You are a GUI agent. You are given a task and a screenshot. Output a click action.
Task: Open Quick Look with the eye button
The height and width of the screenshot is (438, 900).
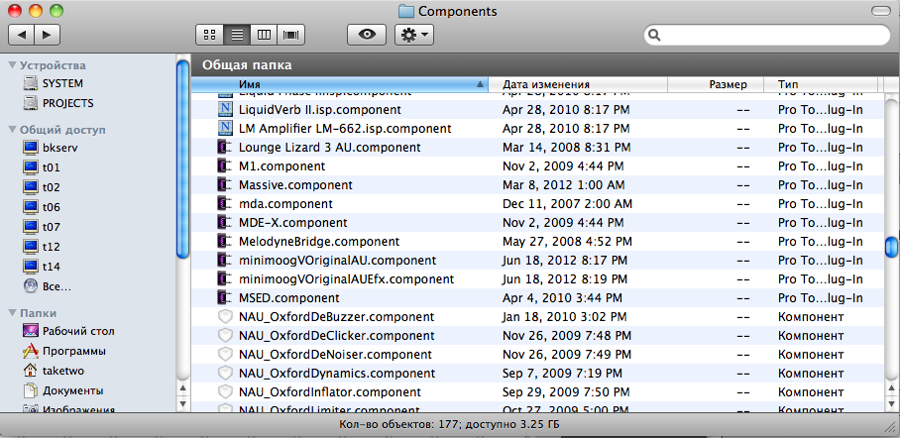pos(367,35)
